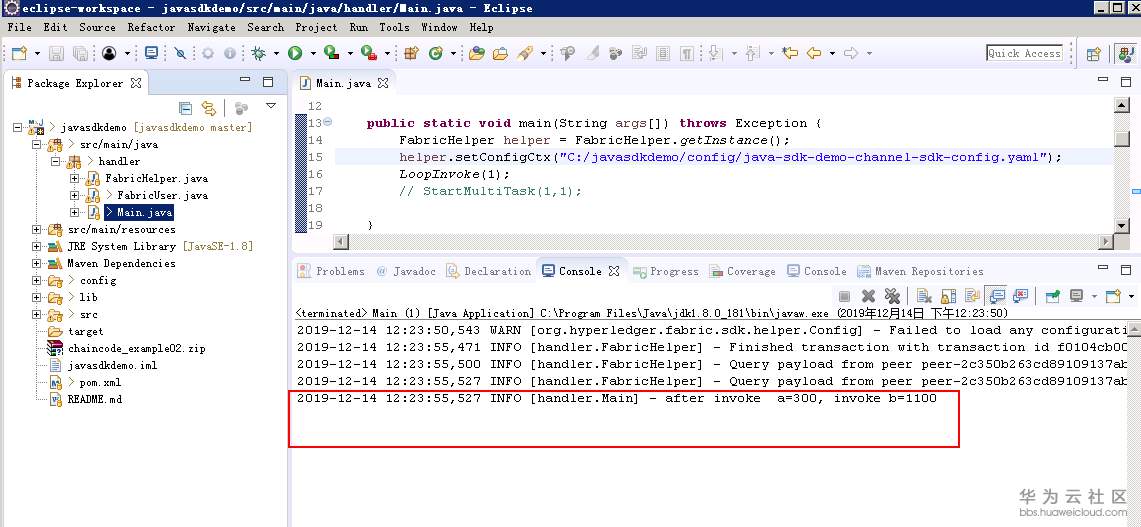Image resolution: width=1141 pixels, height=527 pixels.
Task: Open the Navigate menu
Action: (x=211, y=28)
